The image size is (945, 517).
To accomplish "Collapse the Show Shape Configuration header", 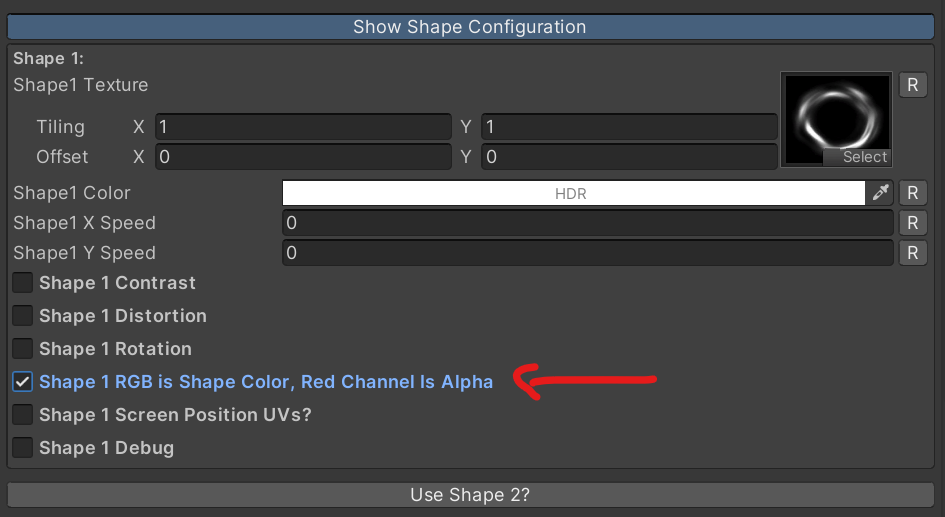I will click(471, 27).
